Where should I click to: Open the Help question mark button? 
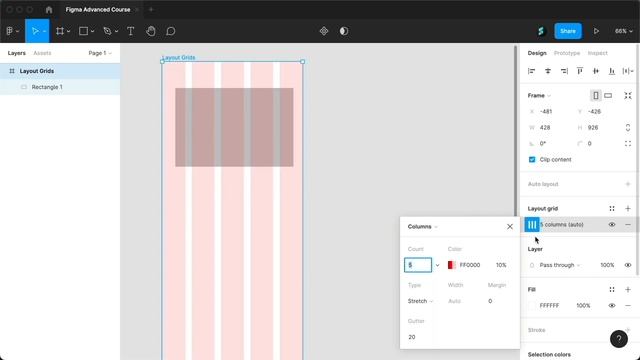(619, 339)
